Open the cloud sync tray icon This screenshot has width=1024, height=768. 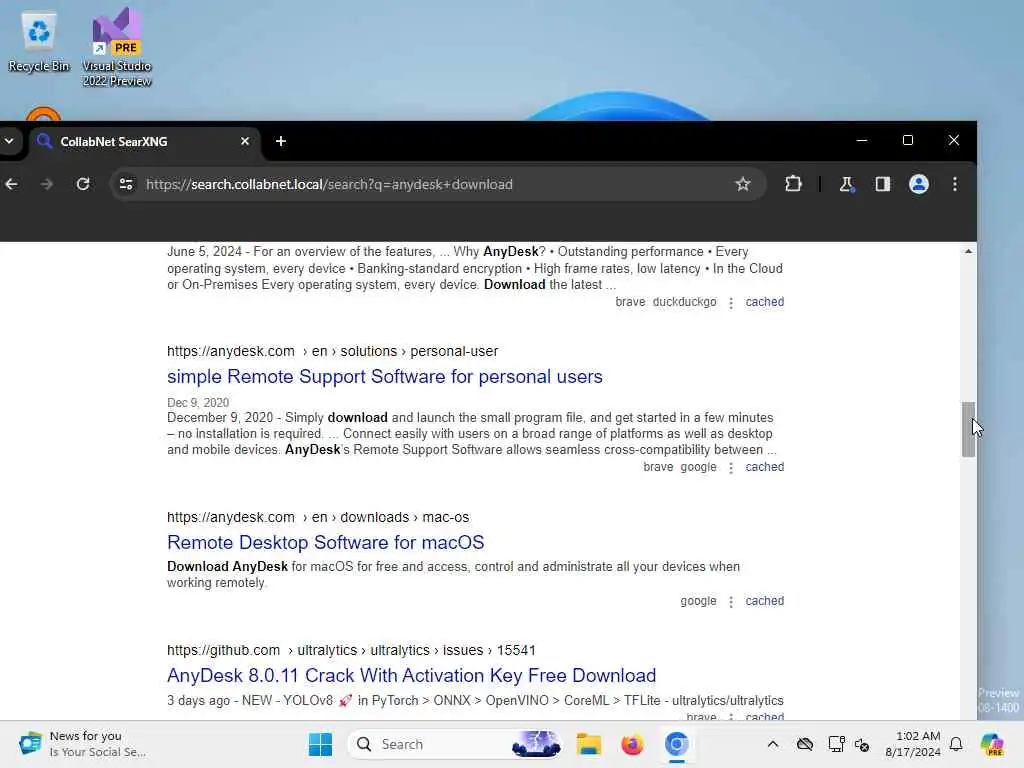tap(805, 744)
